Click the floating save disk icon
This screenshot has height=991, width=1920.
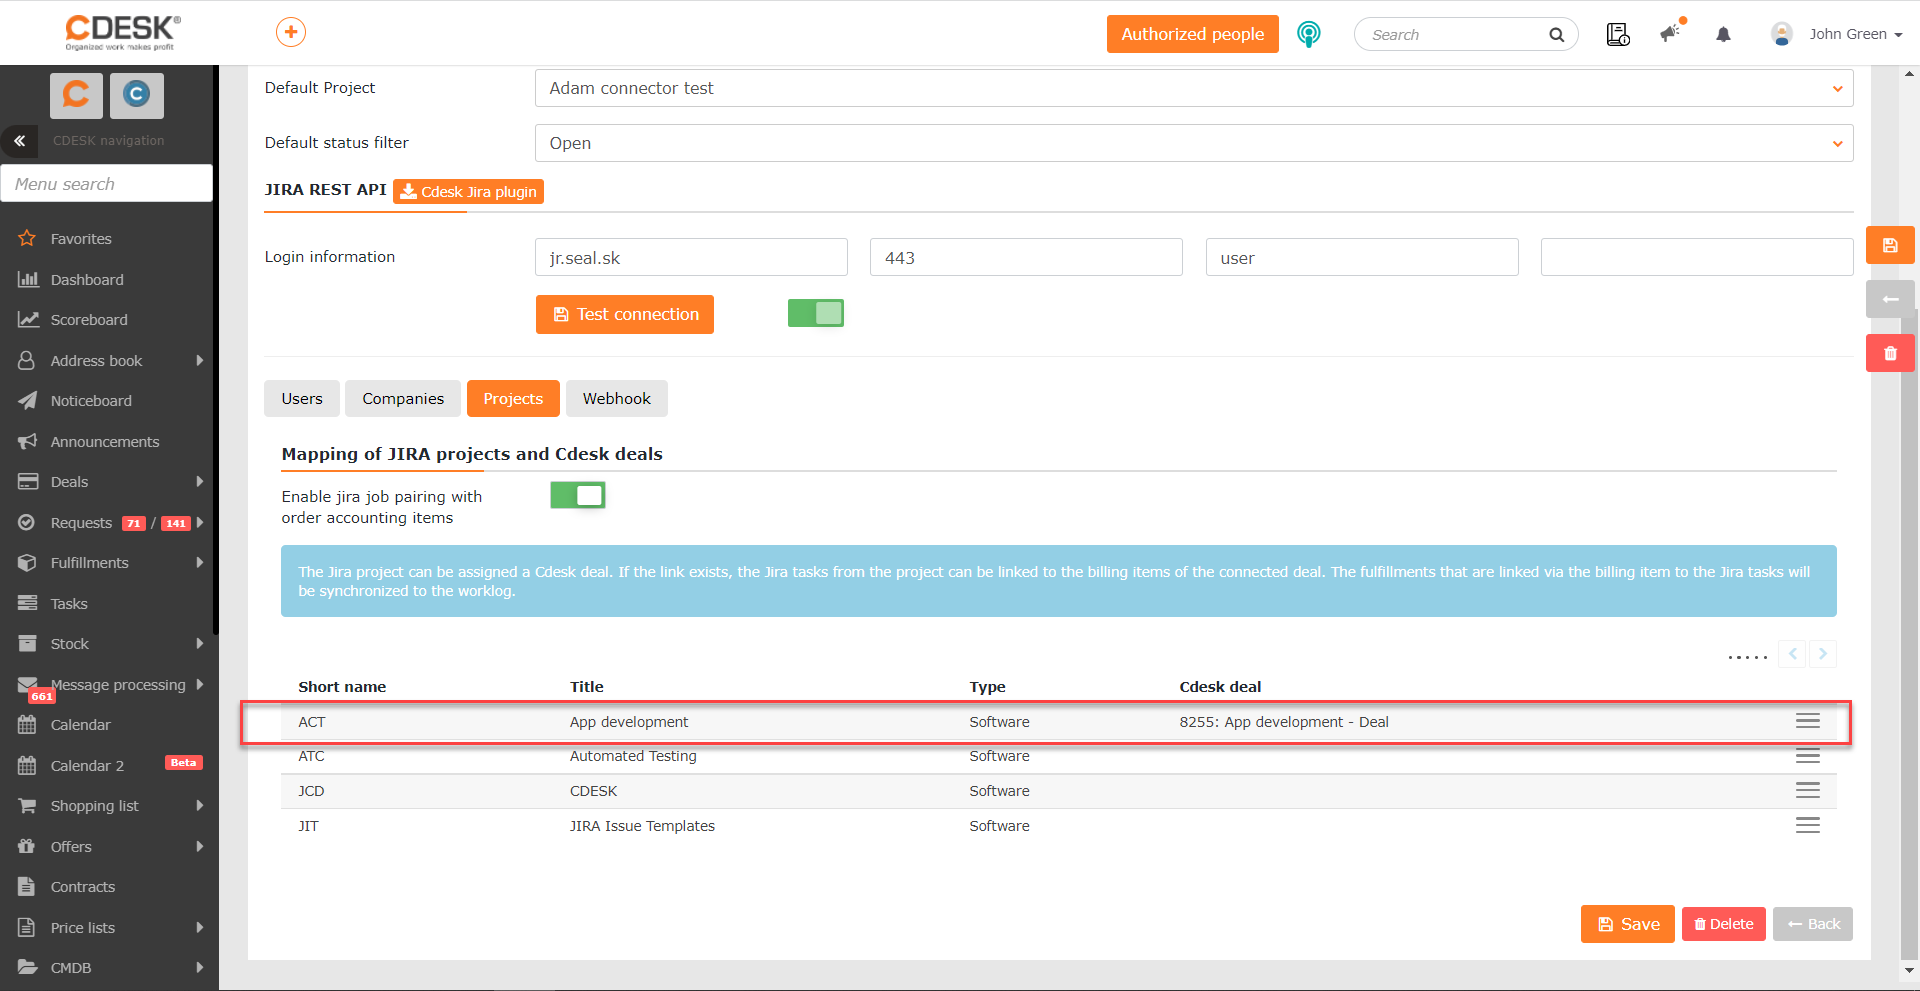(x=1890, y=245)
